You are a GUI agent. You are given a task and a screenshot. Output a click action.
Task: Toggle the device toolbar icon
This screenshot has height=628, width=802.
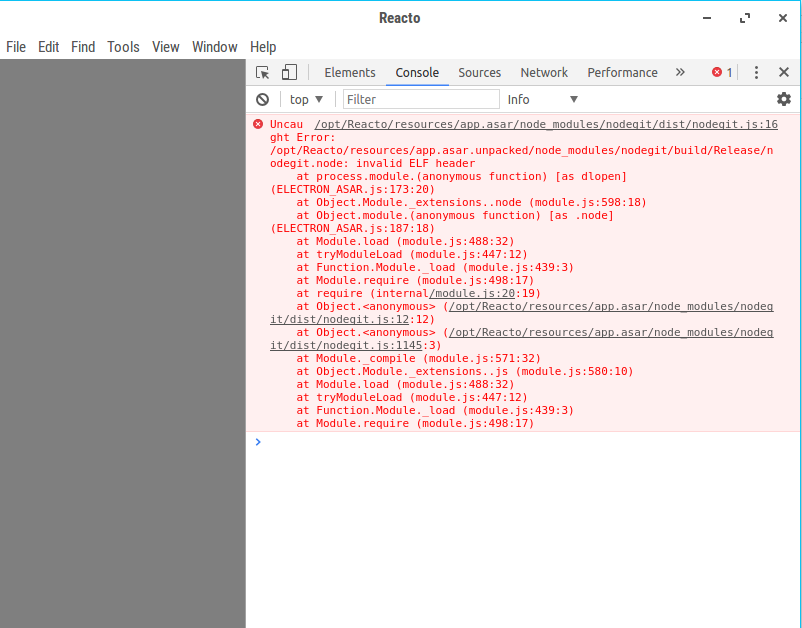point(289,72)
